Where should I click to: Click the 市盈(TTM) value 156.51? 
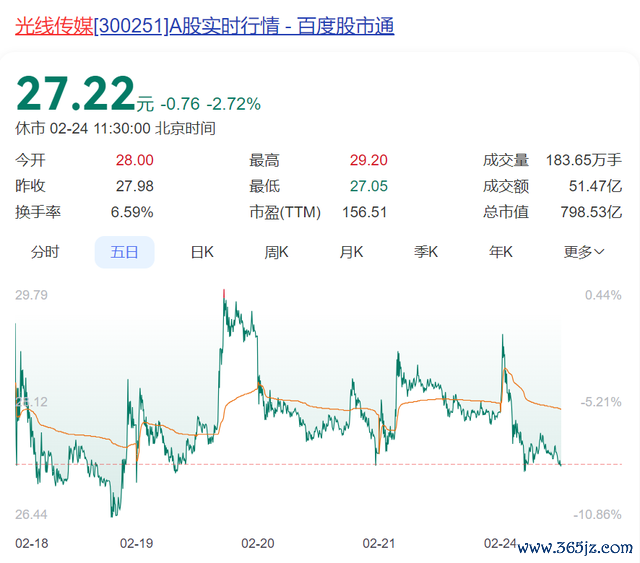pos(364,212)
